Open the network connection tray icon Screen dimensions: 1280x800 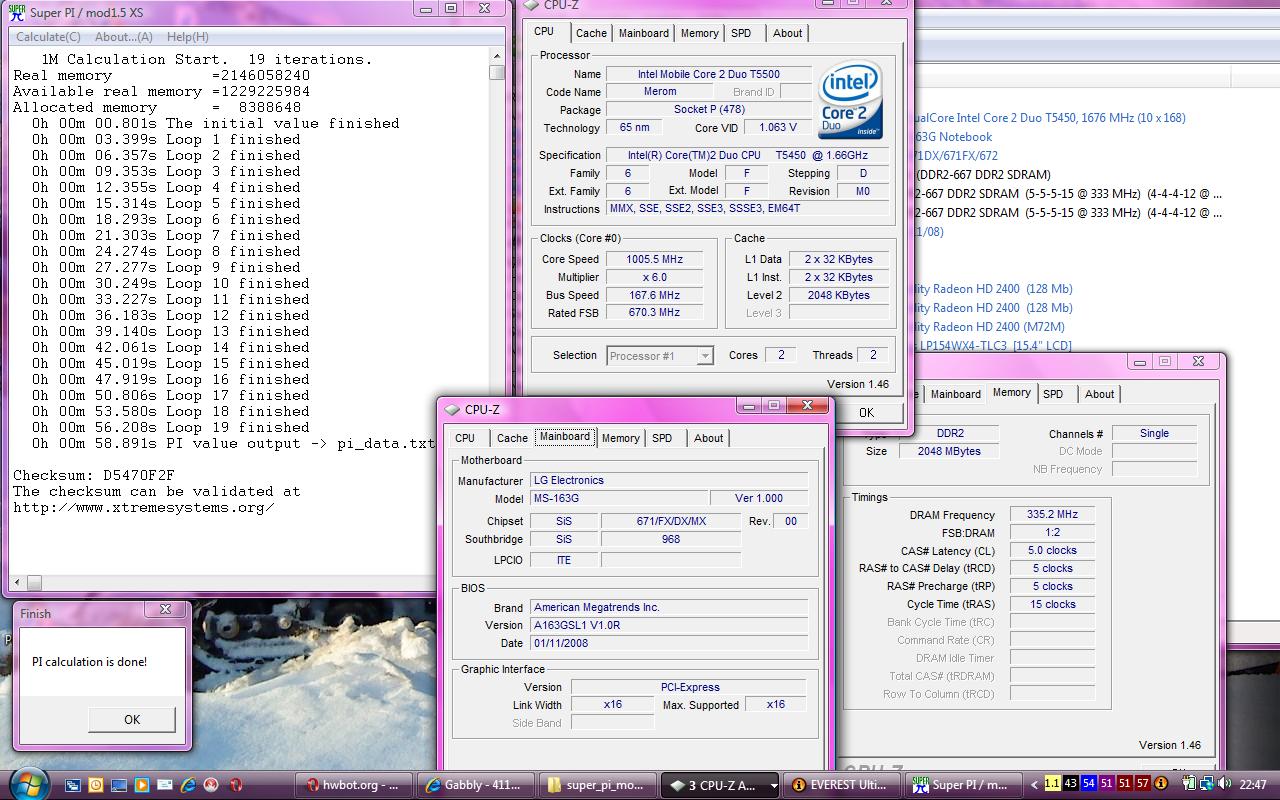(x=1207, y=784)
